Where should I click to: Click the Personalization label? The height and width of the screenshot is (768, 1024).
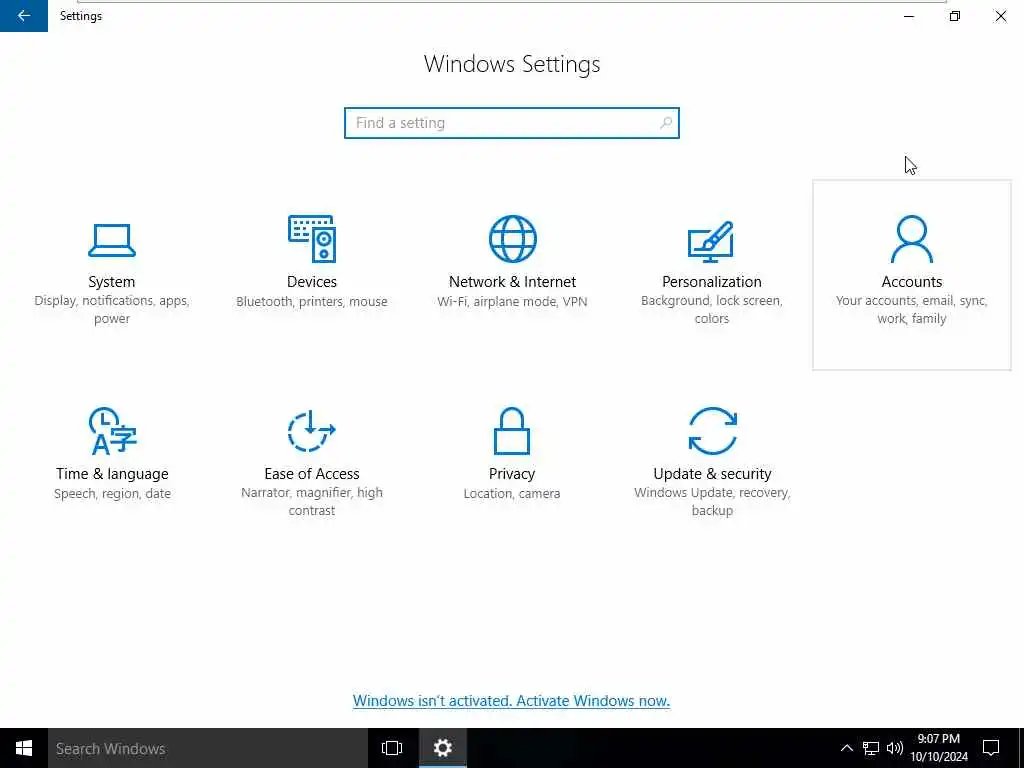tap(712, 281)
